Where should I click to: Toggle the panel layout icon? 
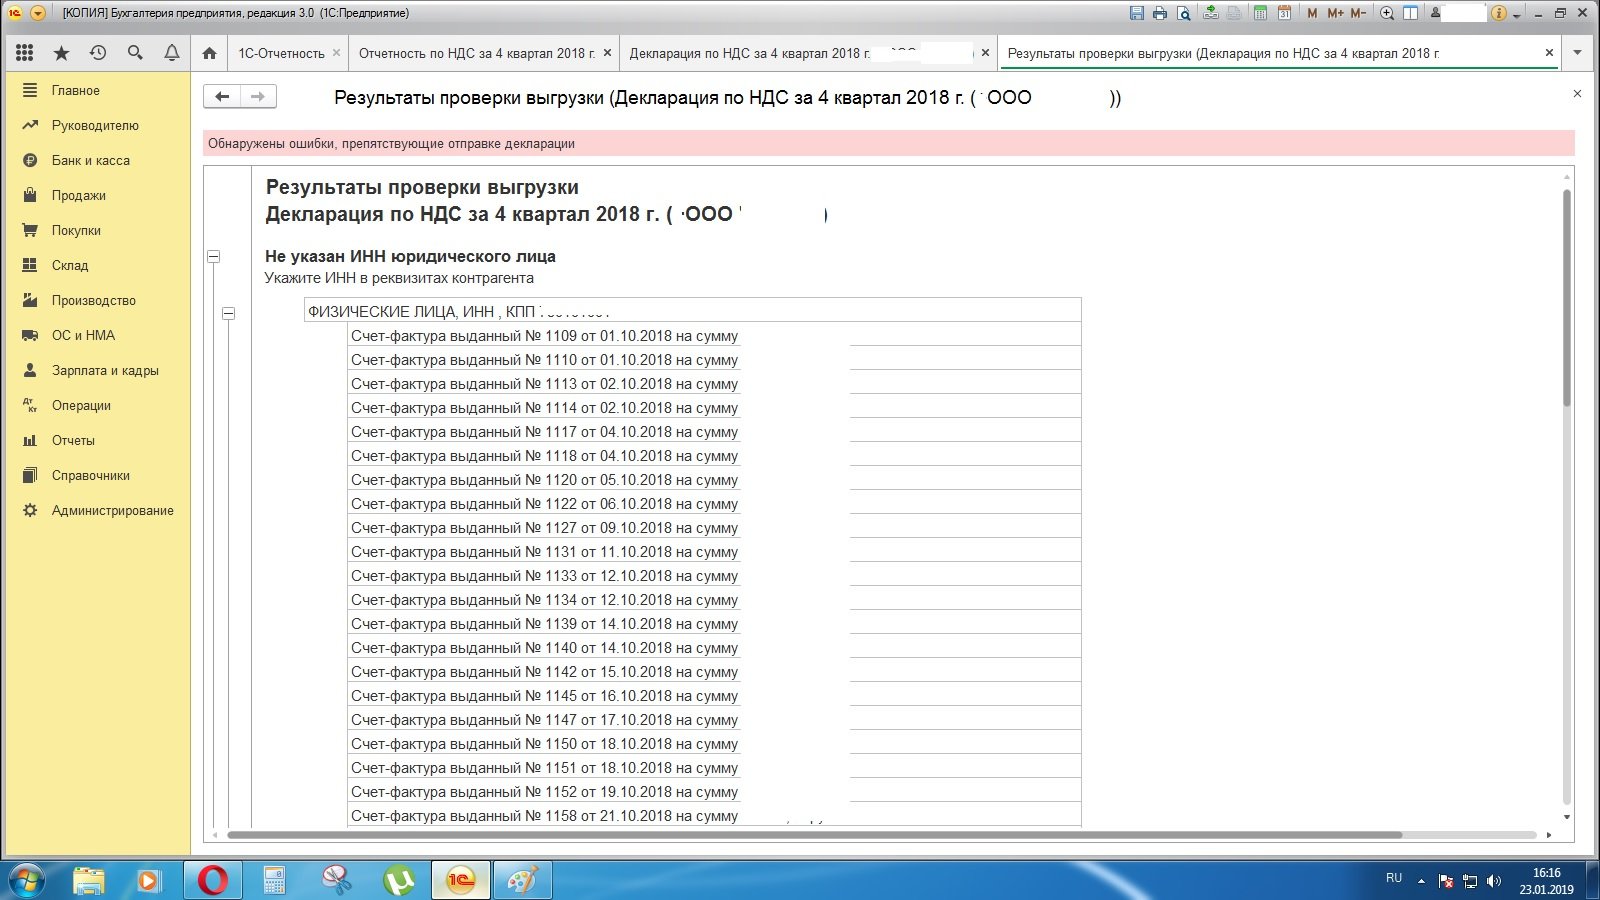click(x=1410, y=13)
